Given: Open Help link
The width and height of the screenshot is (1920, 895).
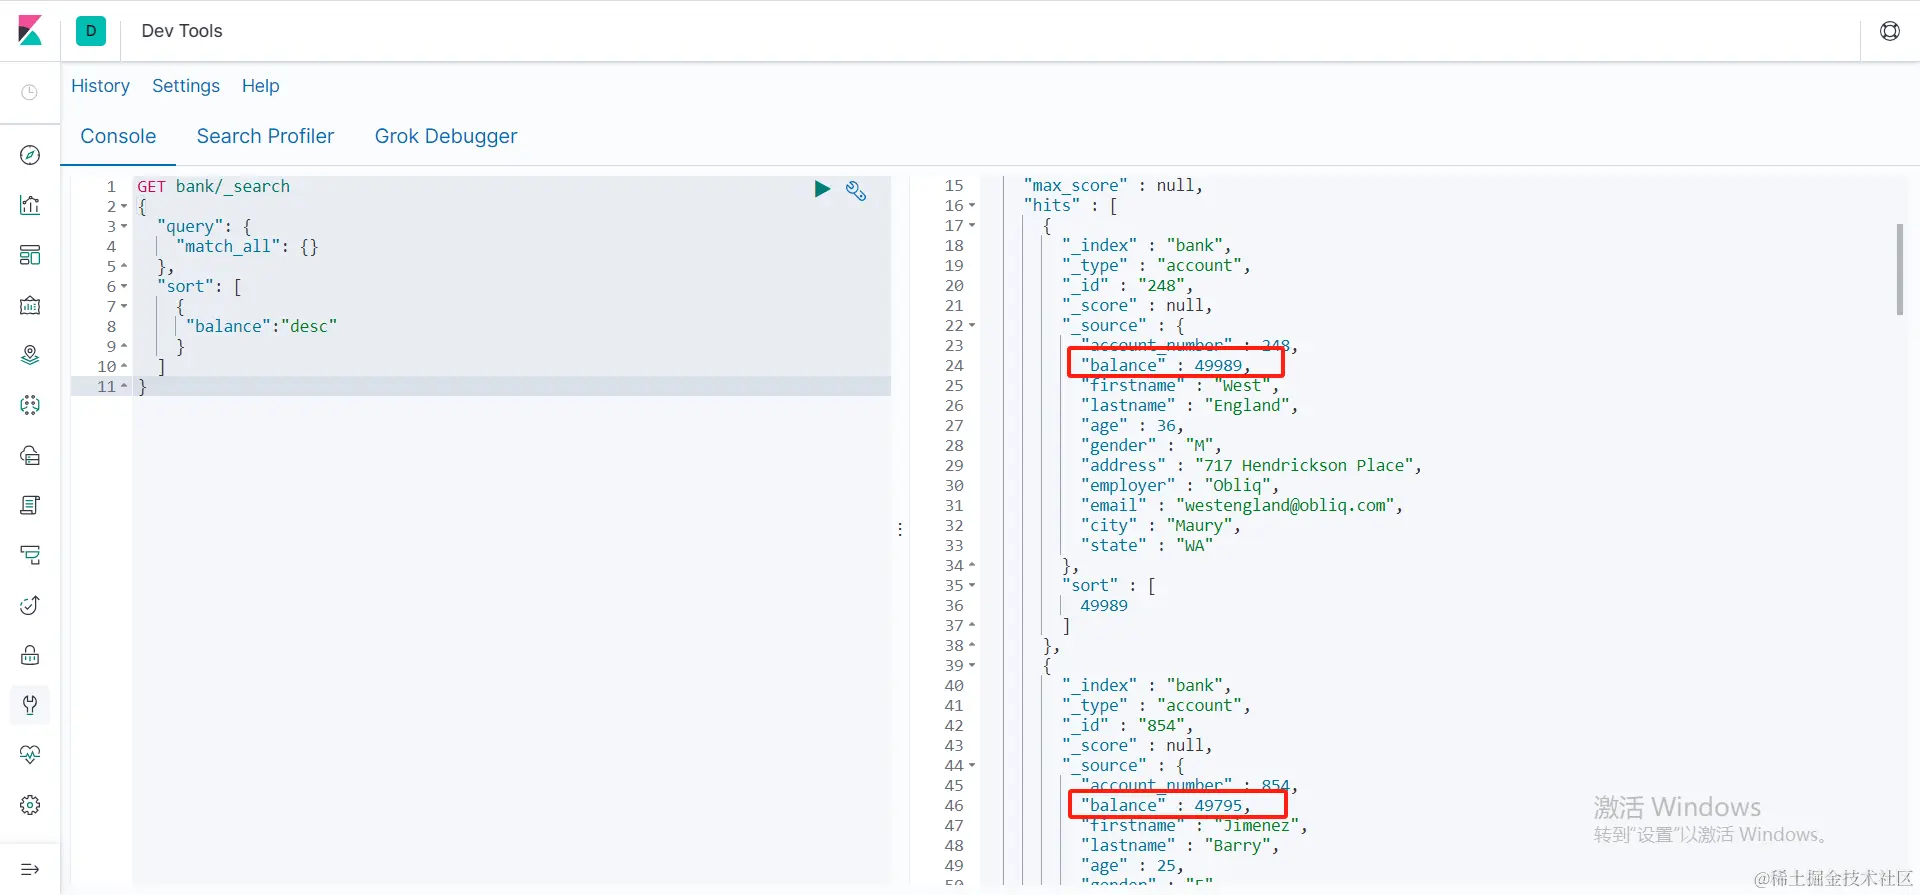Looking at the screenshot, I should click(x=261, y=86).
